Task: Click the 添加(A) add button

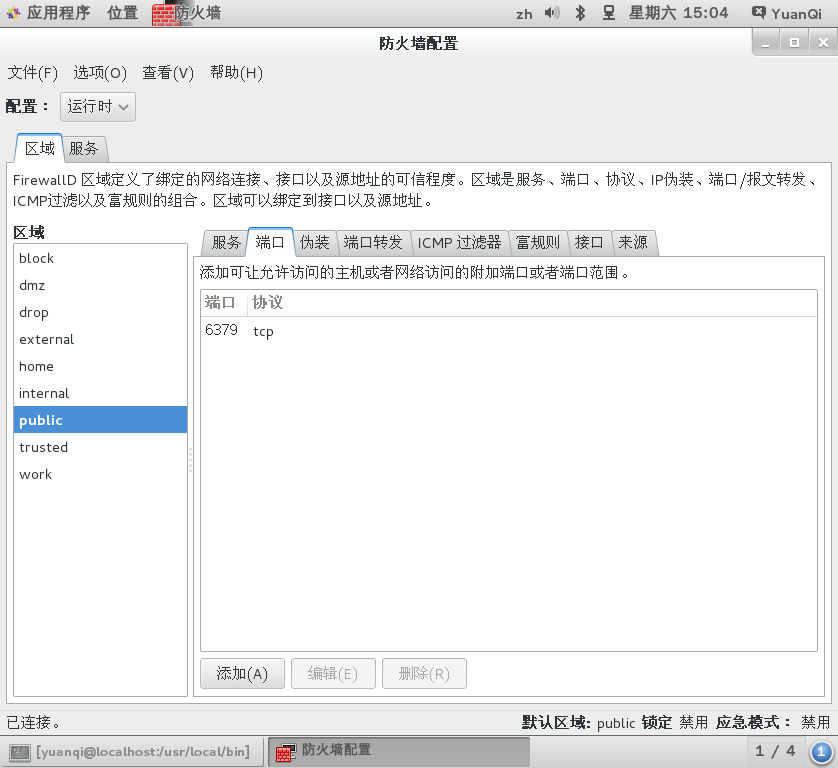Action: pyautogui.click(x=242, y=674)
